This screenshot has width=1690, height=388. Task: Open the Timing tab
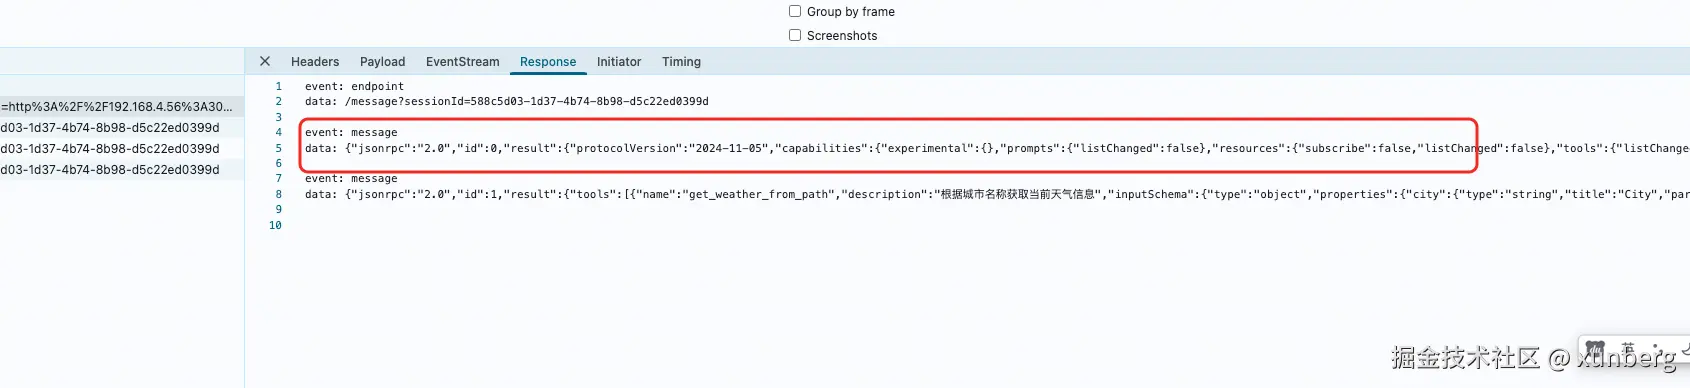pos(681,62)
